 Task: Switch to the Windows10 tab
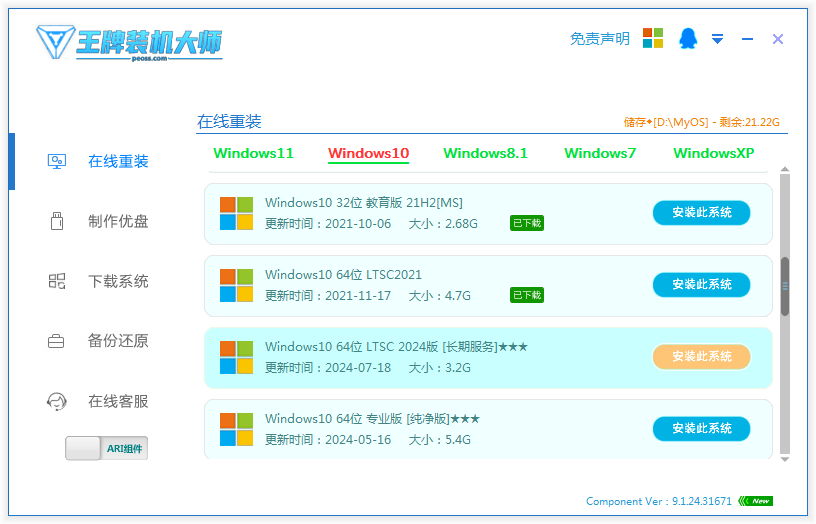pyautogui.click(x=368, y=154)
